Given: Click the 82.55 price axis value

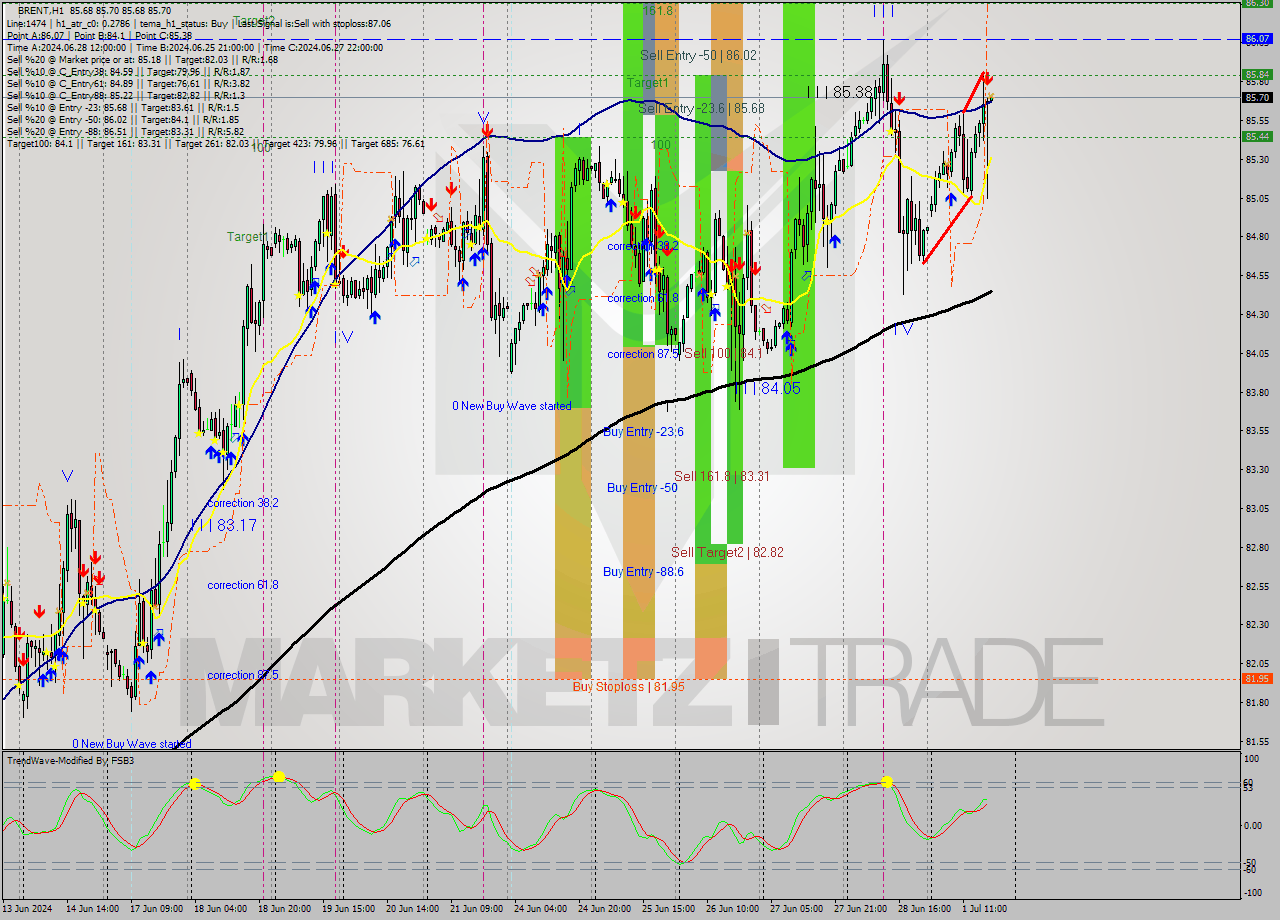Looking at the screenshot, I should pos(1256,586).
